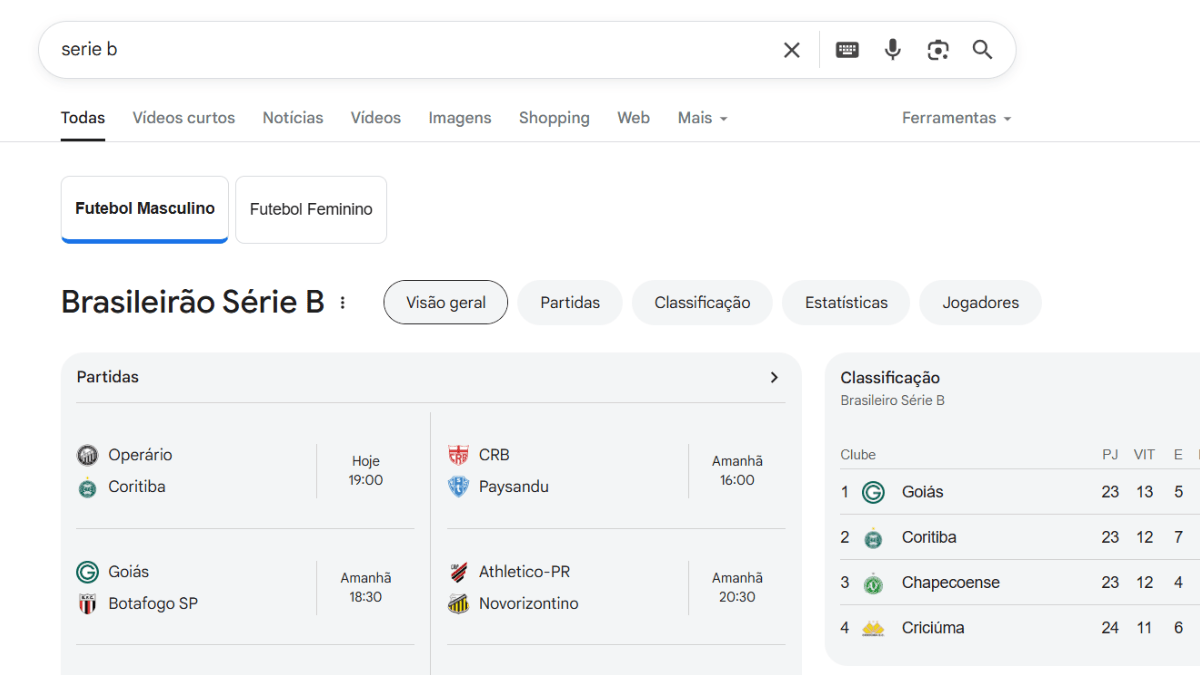Open the Classificação chip button

702,303
